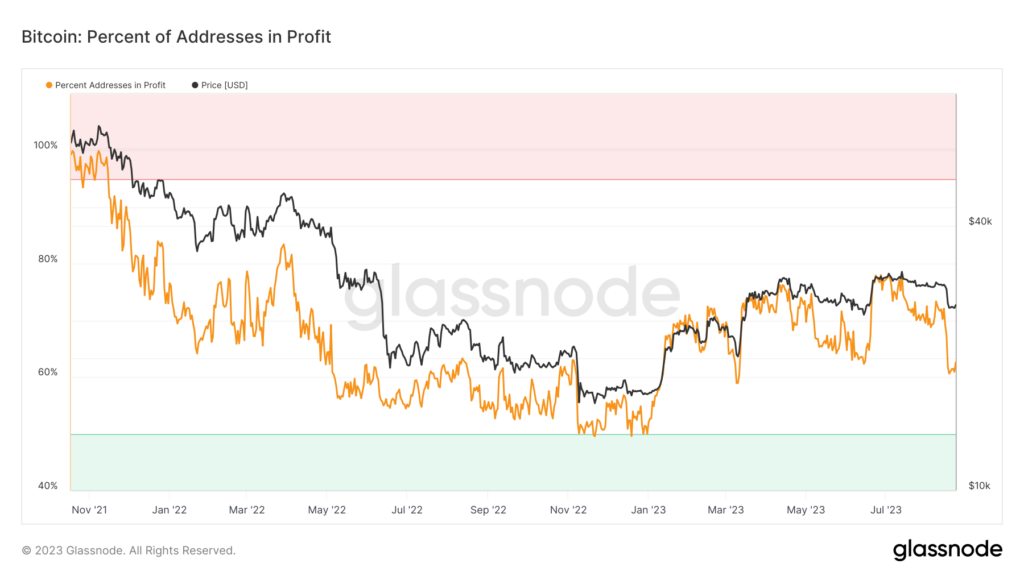The image size is (1024, 576).
Task: Click the $10k right axis label
Action: [979, 486]
